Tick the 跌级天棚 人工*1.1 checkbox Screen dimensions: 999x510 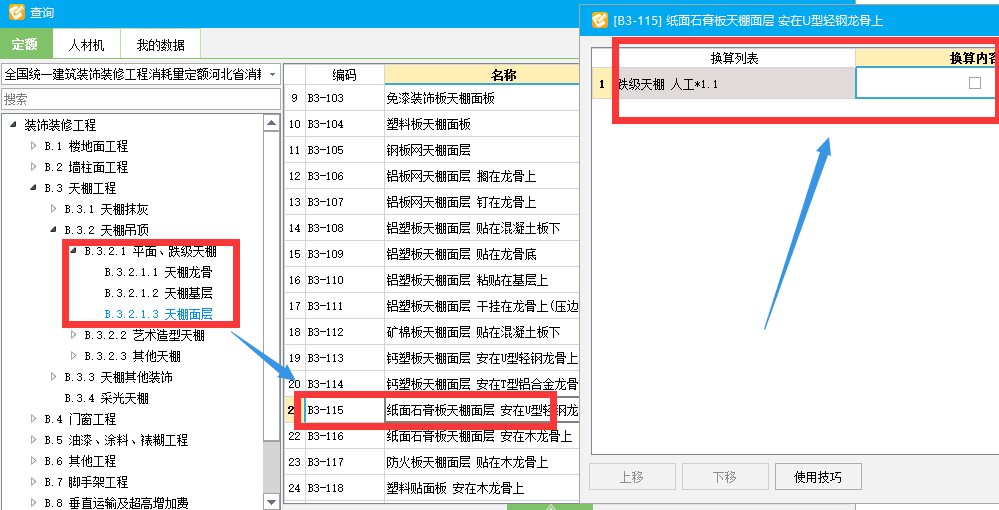pos(974,83)
